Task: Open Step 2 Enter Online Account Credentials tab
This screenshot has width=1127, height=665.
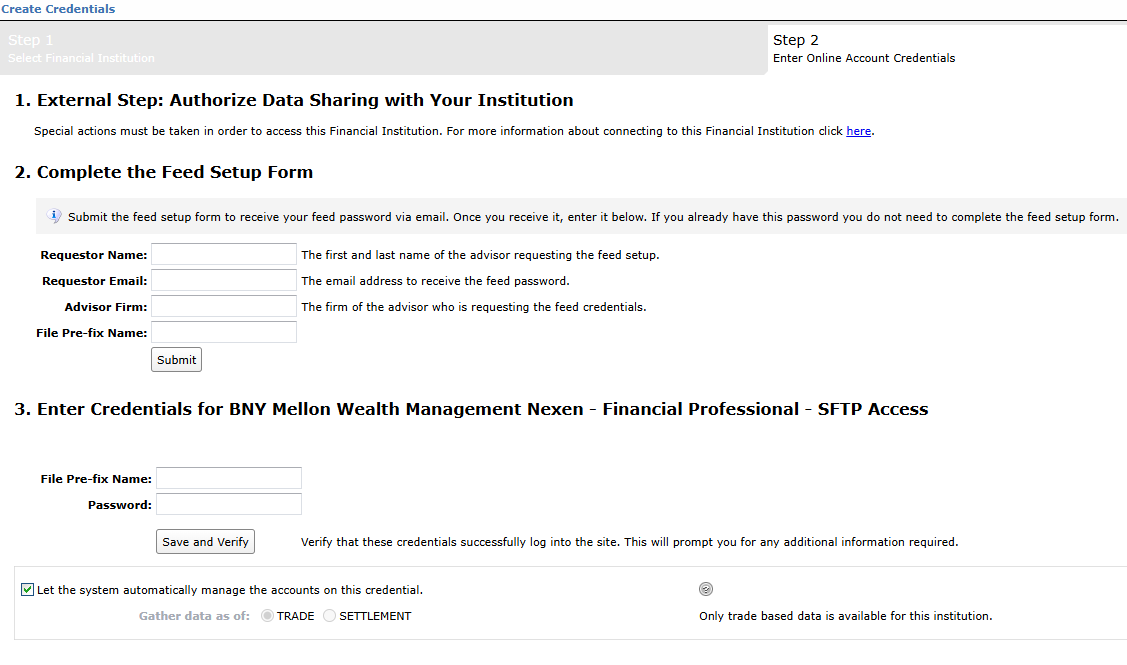Action: [947, 49]
